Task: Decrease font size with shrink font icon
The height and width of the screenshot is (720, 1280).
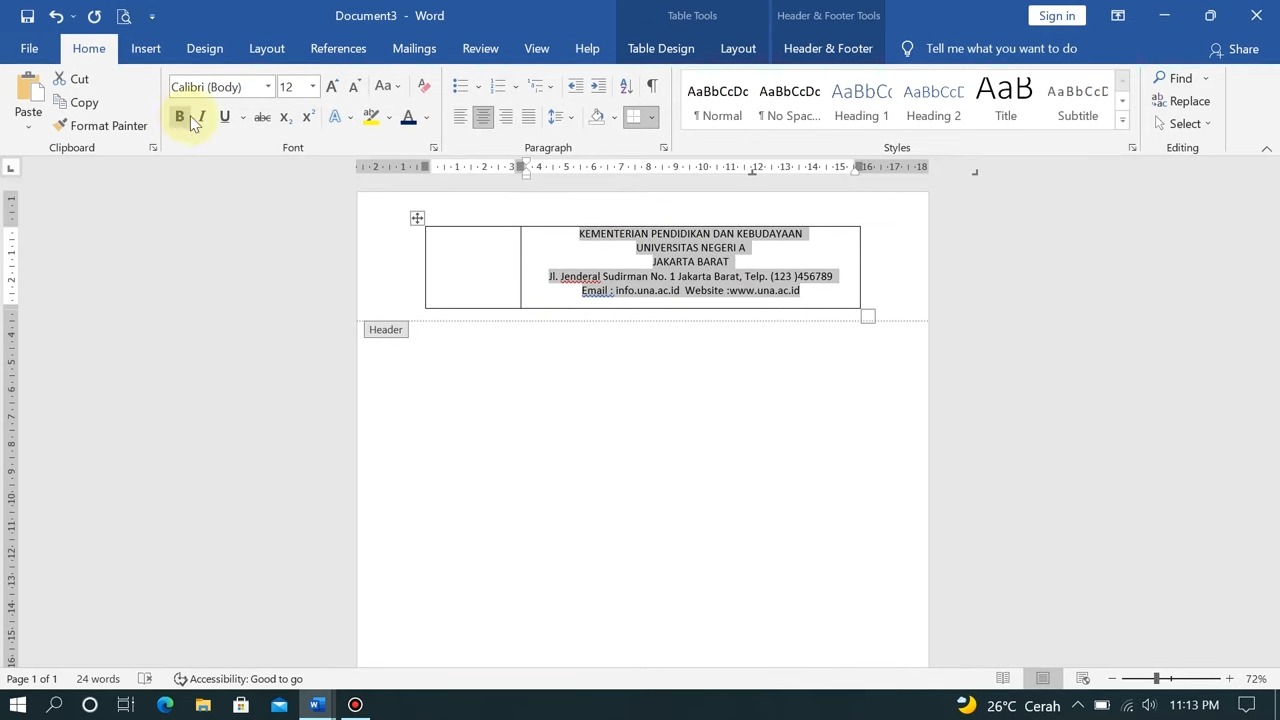Action: click(354, 86)
